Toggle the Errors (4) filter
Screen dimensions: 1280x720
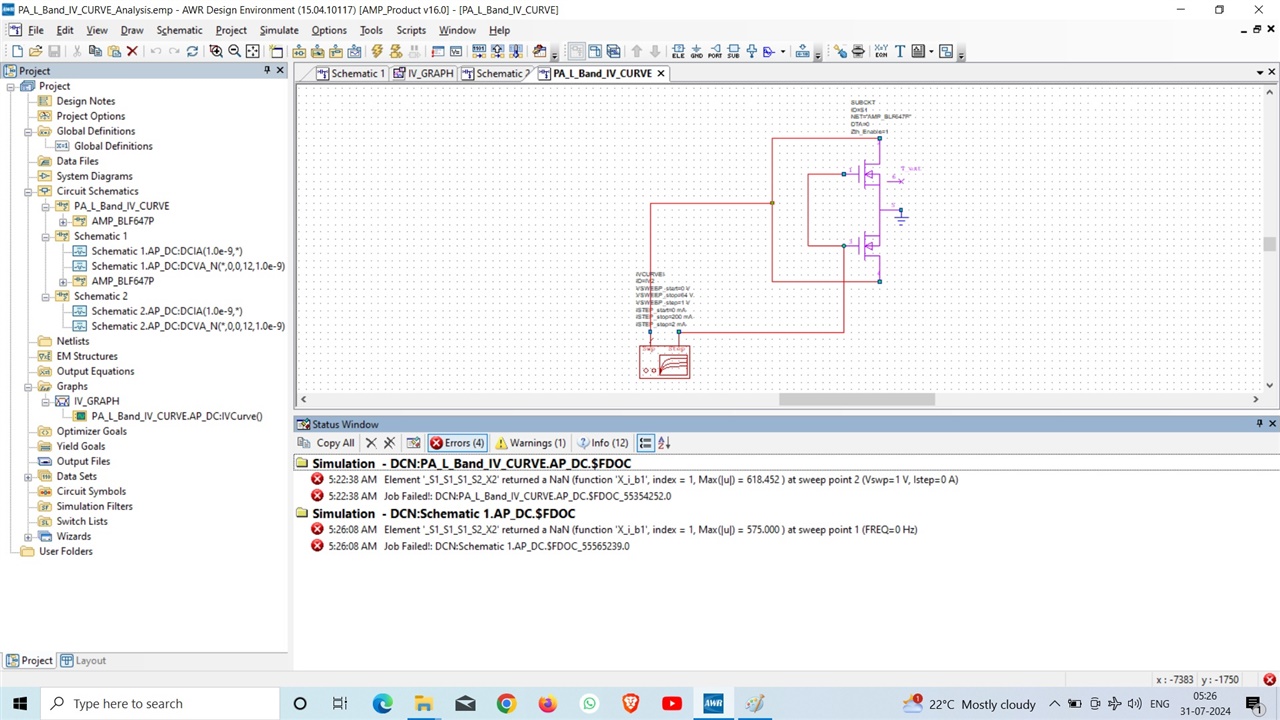[x=457, y=443]
